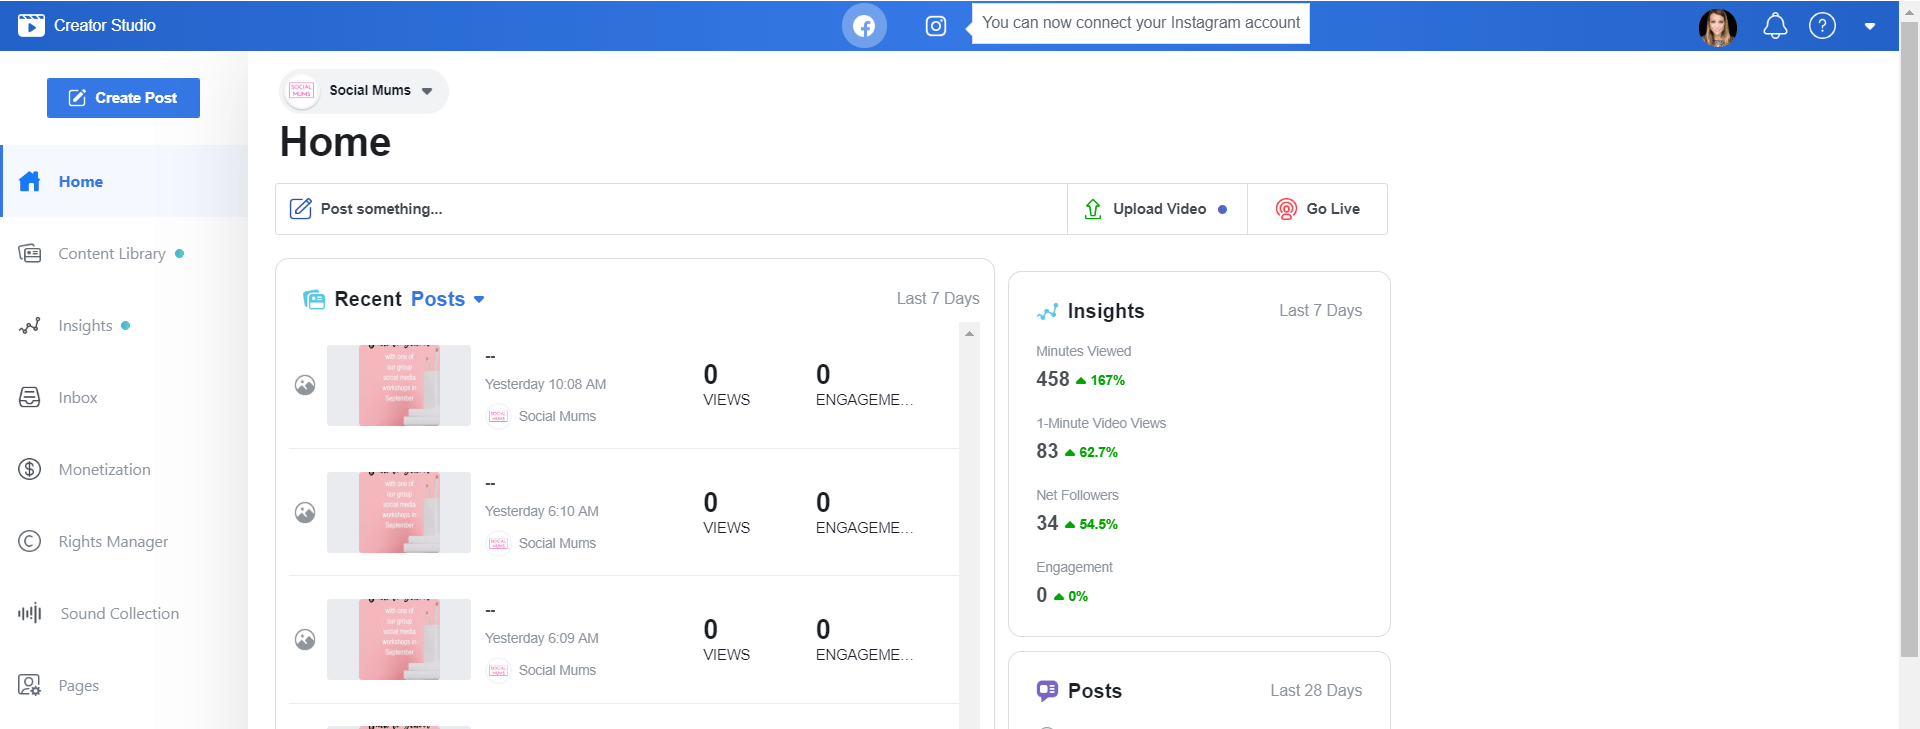
Task: Go to Insights in sidebar
Action: coord(85,326)
